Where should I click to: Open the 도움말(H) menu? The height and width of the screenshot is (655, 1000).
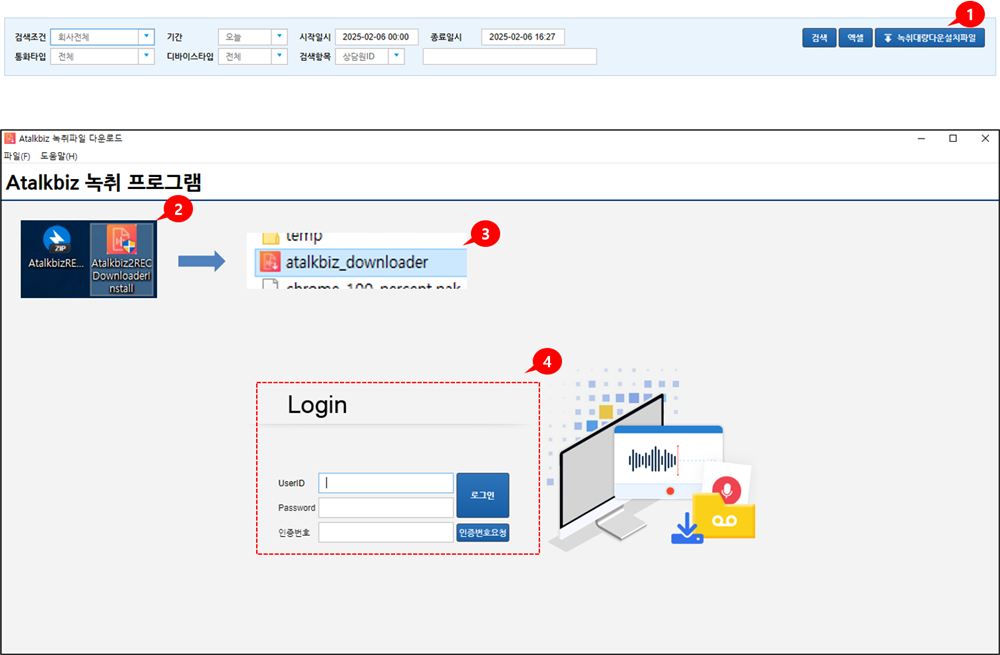(58, 156)
